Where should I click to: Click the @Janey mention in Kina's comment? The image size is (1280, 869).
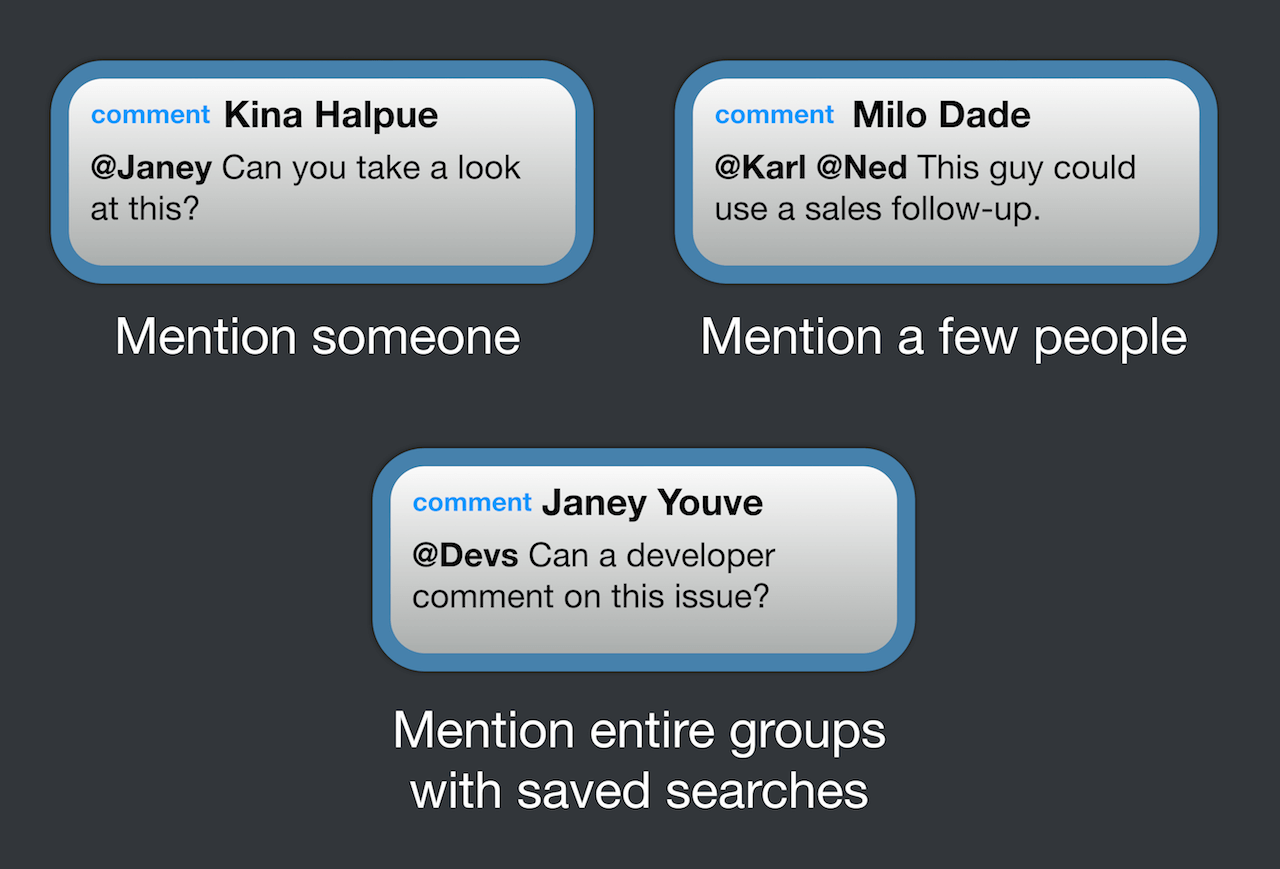(151, 167)
